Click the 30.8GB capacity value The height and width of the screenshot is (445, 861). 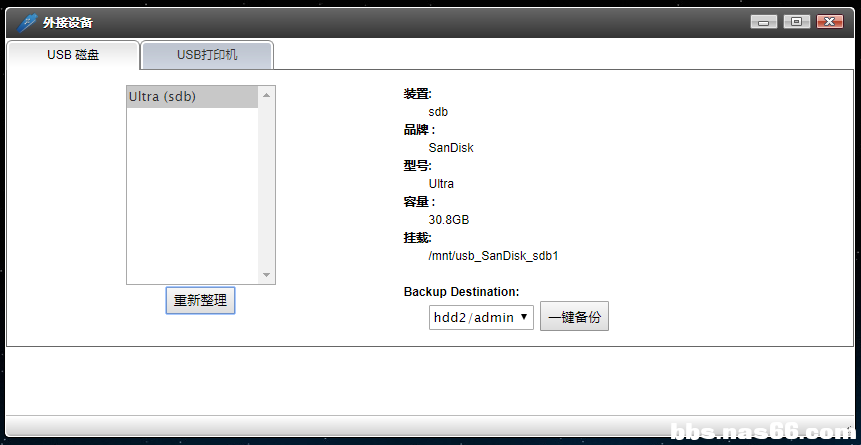449,220
